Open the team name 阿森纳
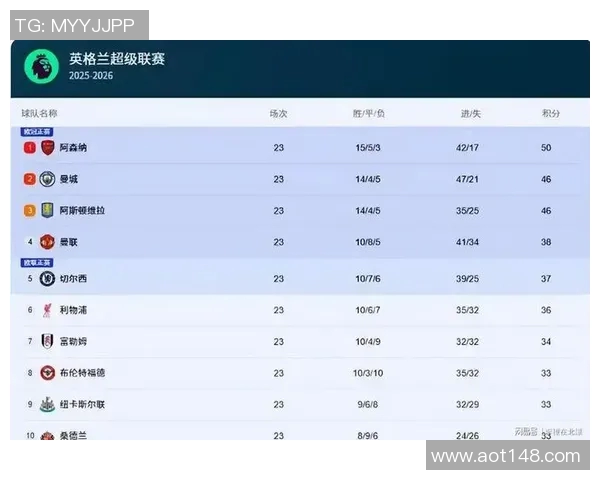Image resolution: width=600 pixels, height=480 pixels. click(73, 148)
